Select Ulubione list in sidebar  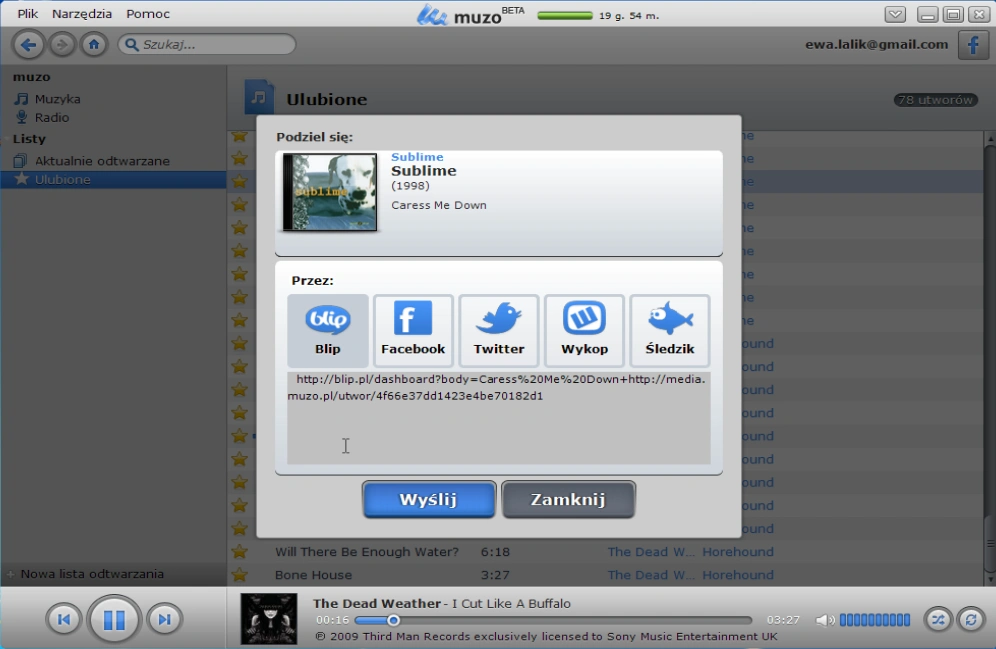pos(113,180)
